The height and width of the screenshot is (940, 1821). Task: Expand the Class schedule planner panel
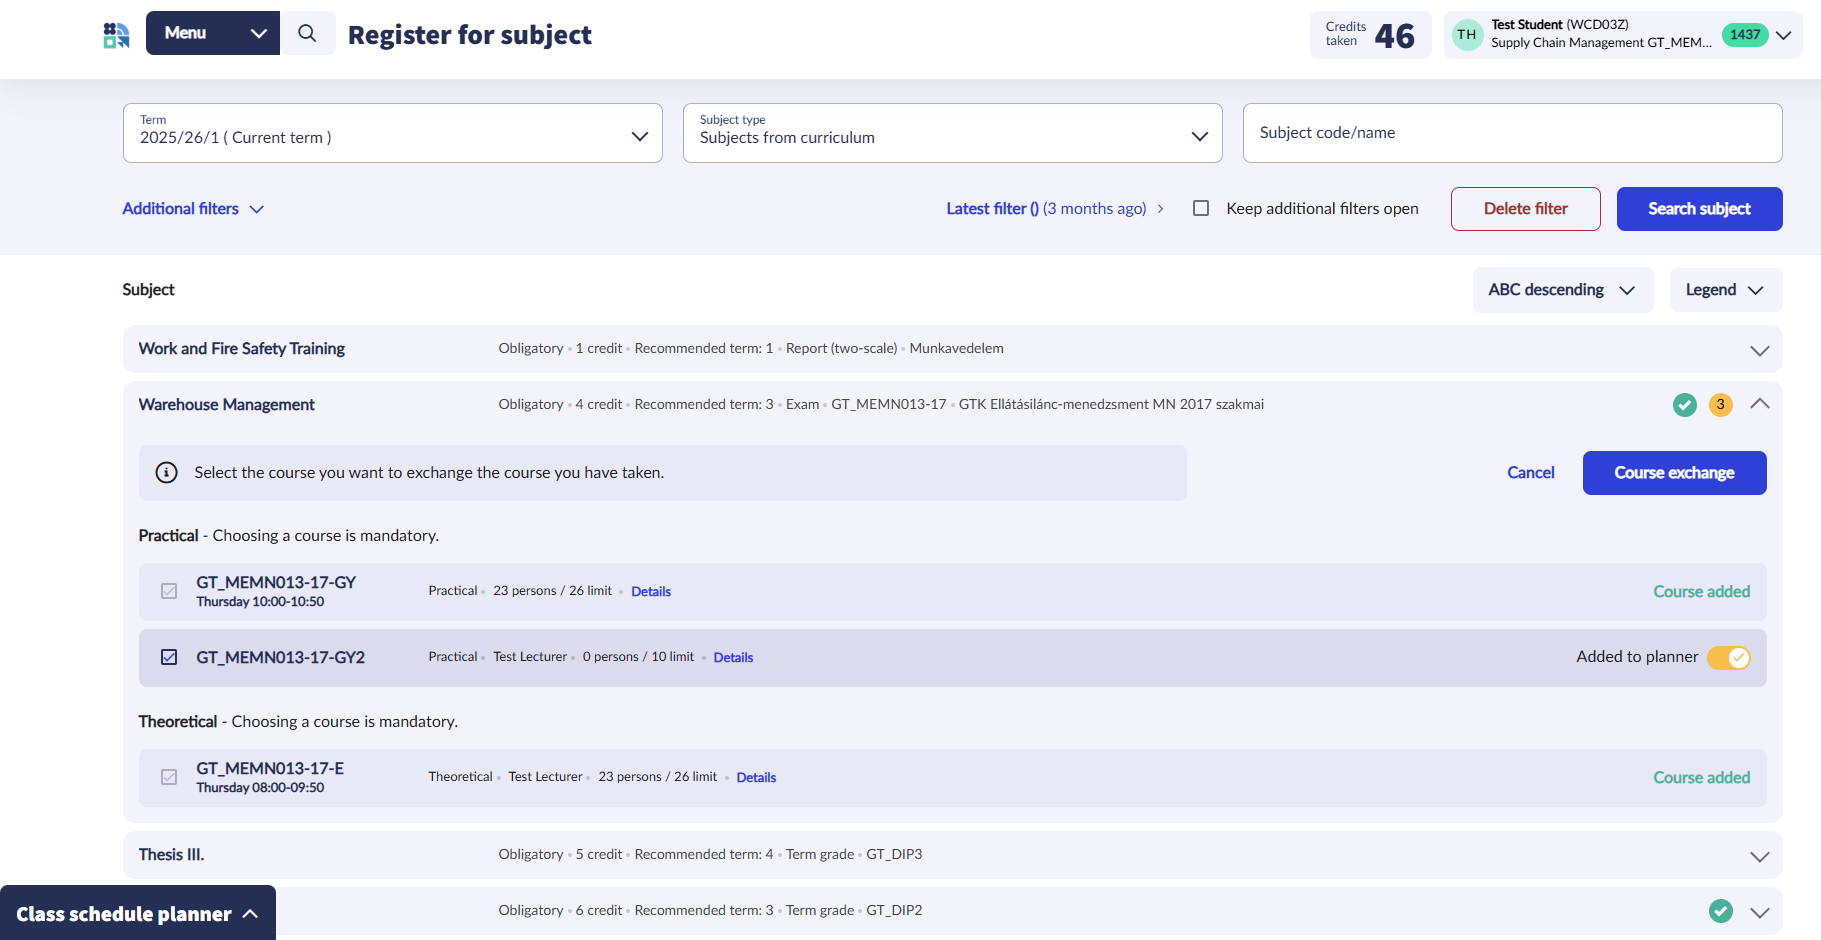(137, 914)
